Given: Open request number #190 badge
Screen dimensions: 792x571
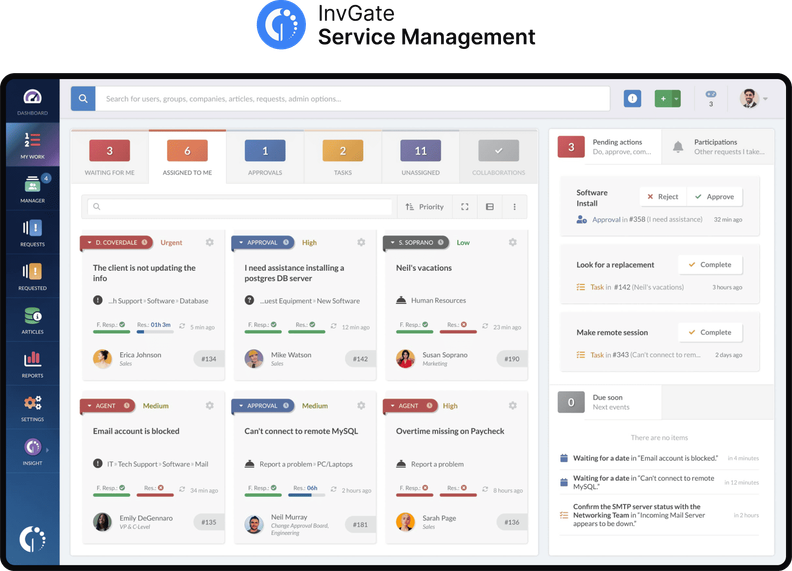Looking at the screenshot, I should coord(512,359).
